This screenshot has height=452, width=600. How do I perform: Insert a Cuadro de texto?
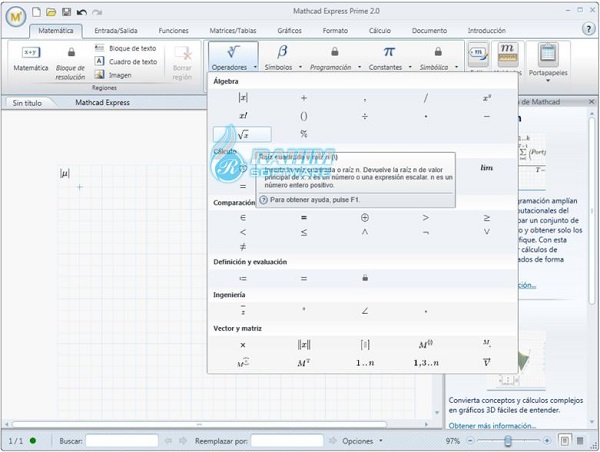coord(126,62)
